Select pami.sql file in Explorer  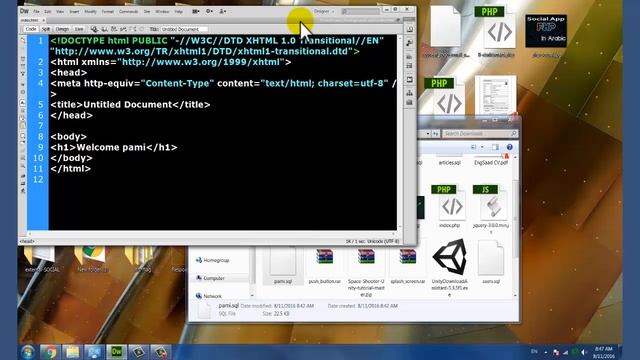(282, 265)
